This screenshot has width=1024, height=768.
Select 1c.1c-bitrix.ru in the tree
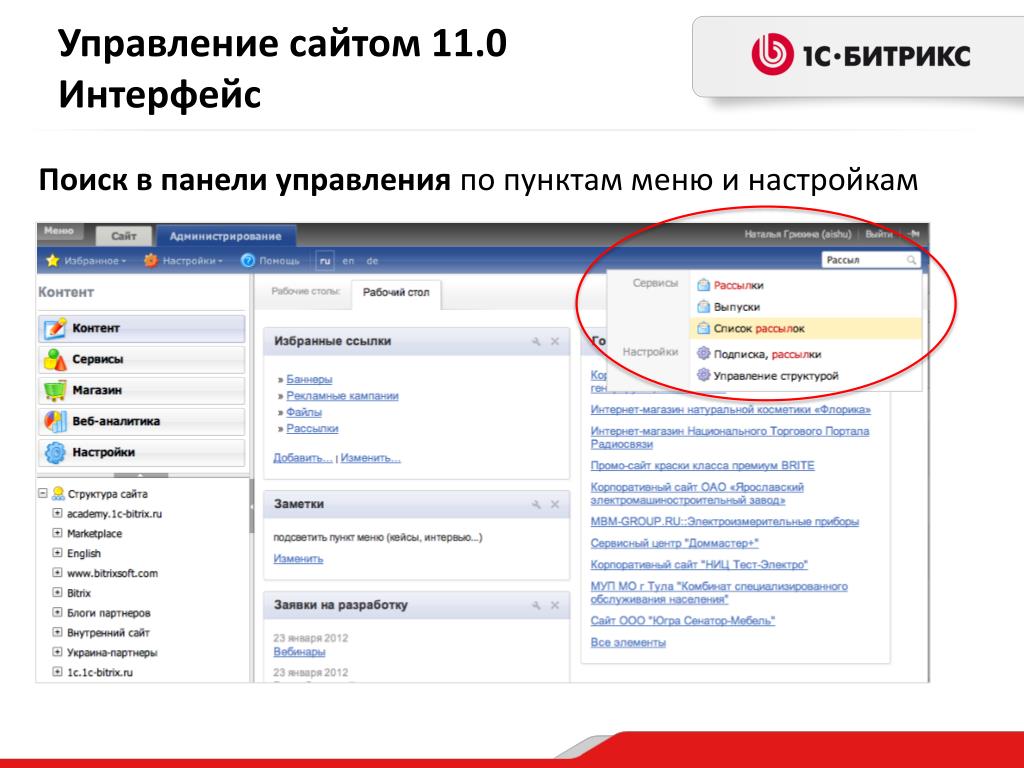point(100,672)
